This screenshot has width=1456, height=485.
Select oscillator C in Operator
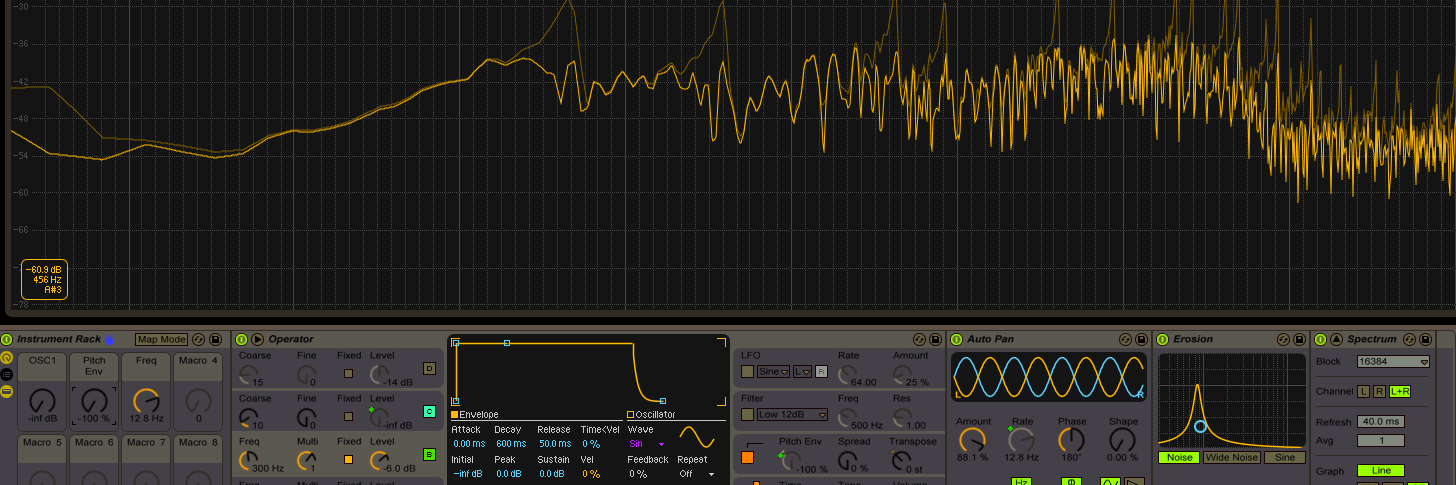tap(429, 411)
